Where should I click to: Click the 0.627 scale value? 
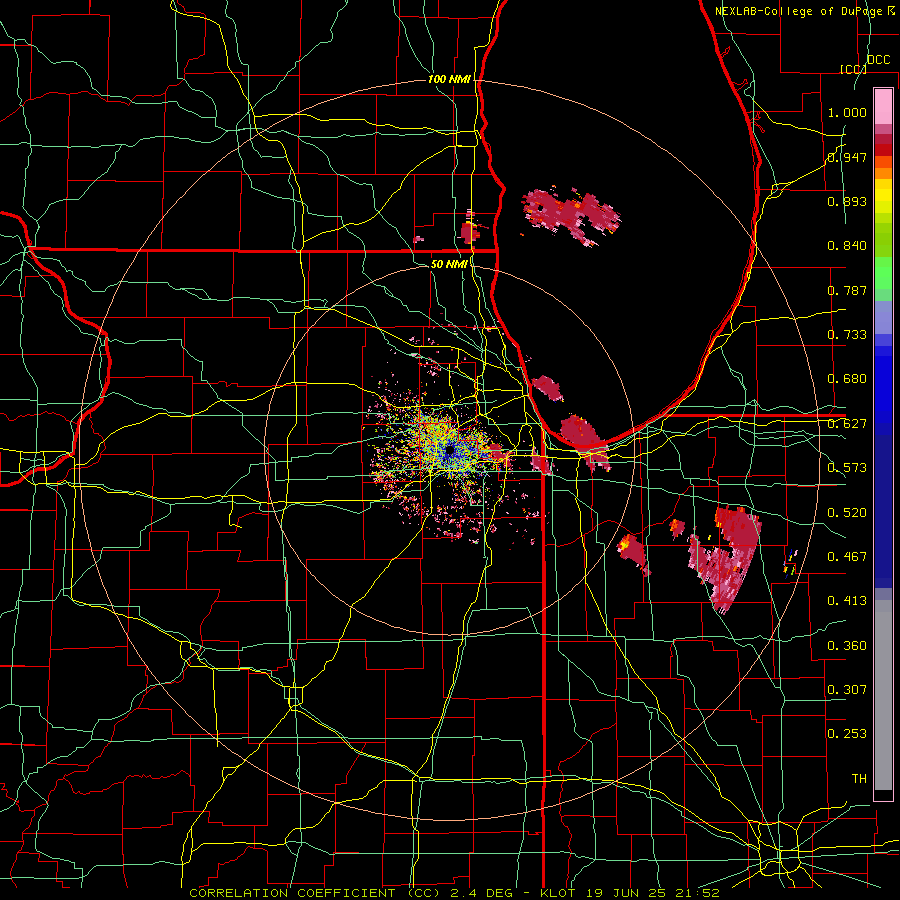pyautogui.click(x=847, y=424)
